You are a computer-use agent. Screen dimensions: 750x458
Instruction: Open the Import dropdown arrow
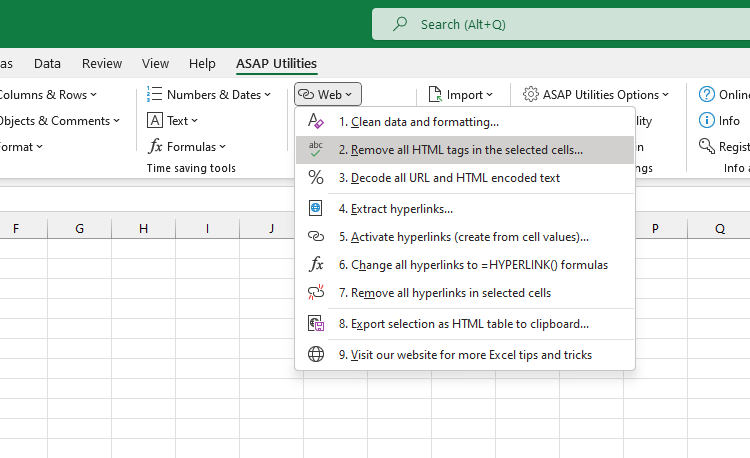click(489, 95)
